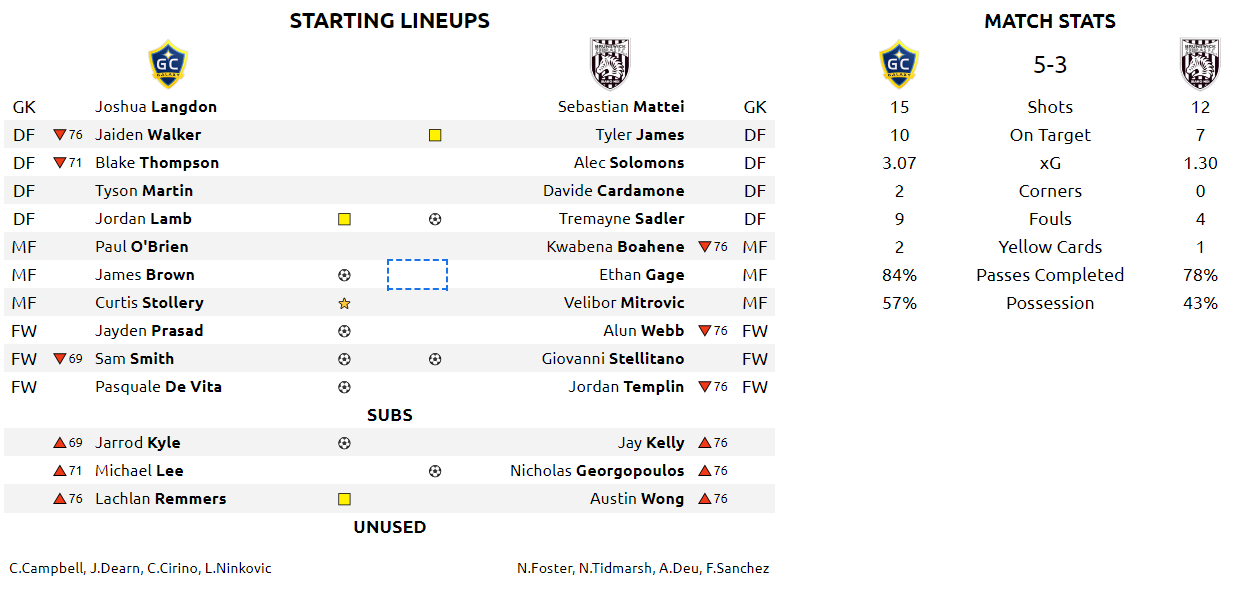This screenshot has height=616, width=1257.
Task: Click the star icon beside Curtis Stollery
Action: (344, 303)
